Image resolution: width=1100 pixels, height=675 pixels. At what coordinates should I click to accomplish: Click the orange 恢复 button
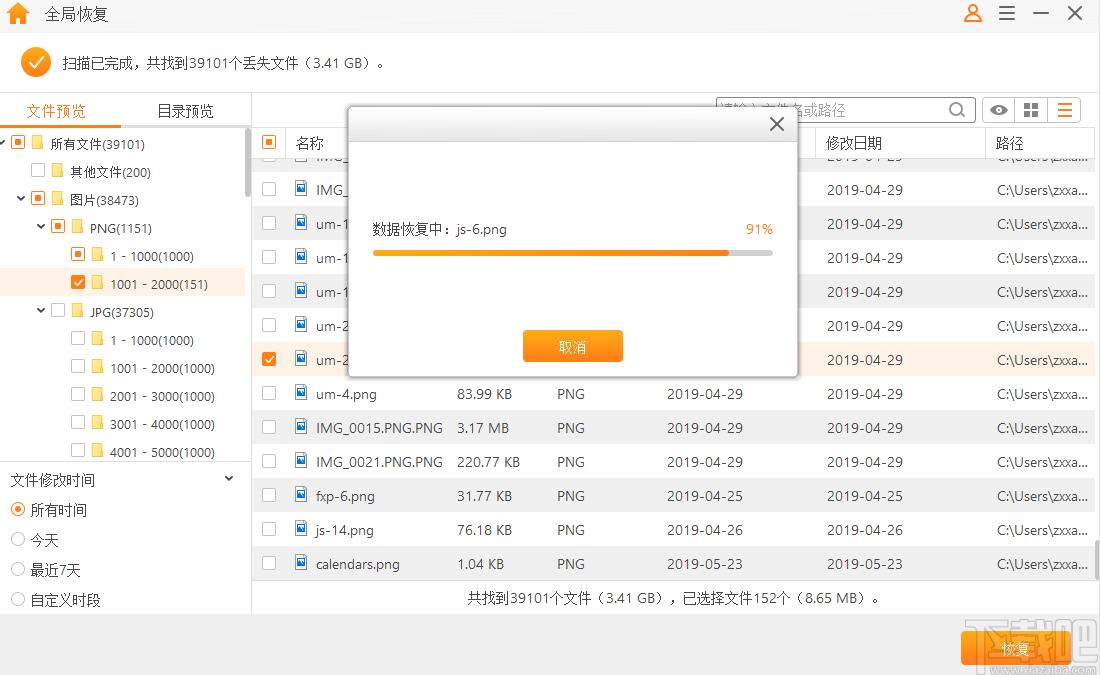(1015, 648)
